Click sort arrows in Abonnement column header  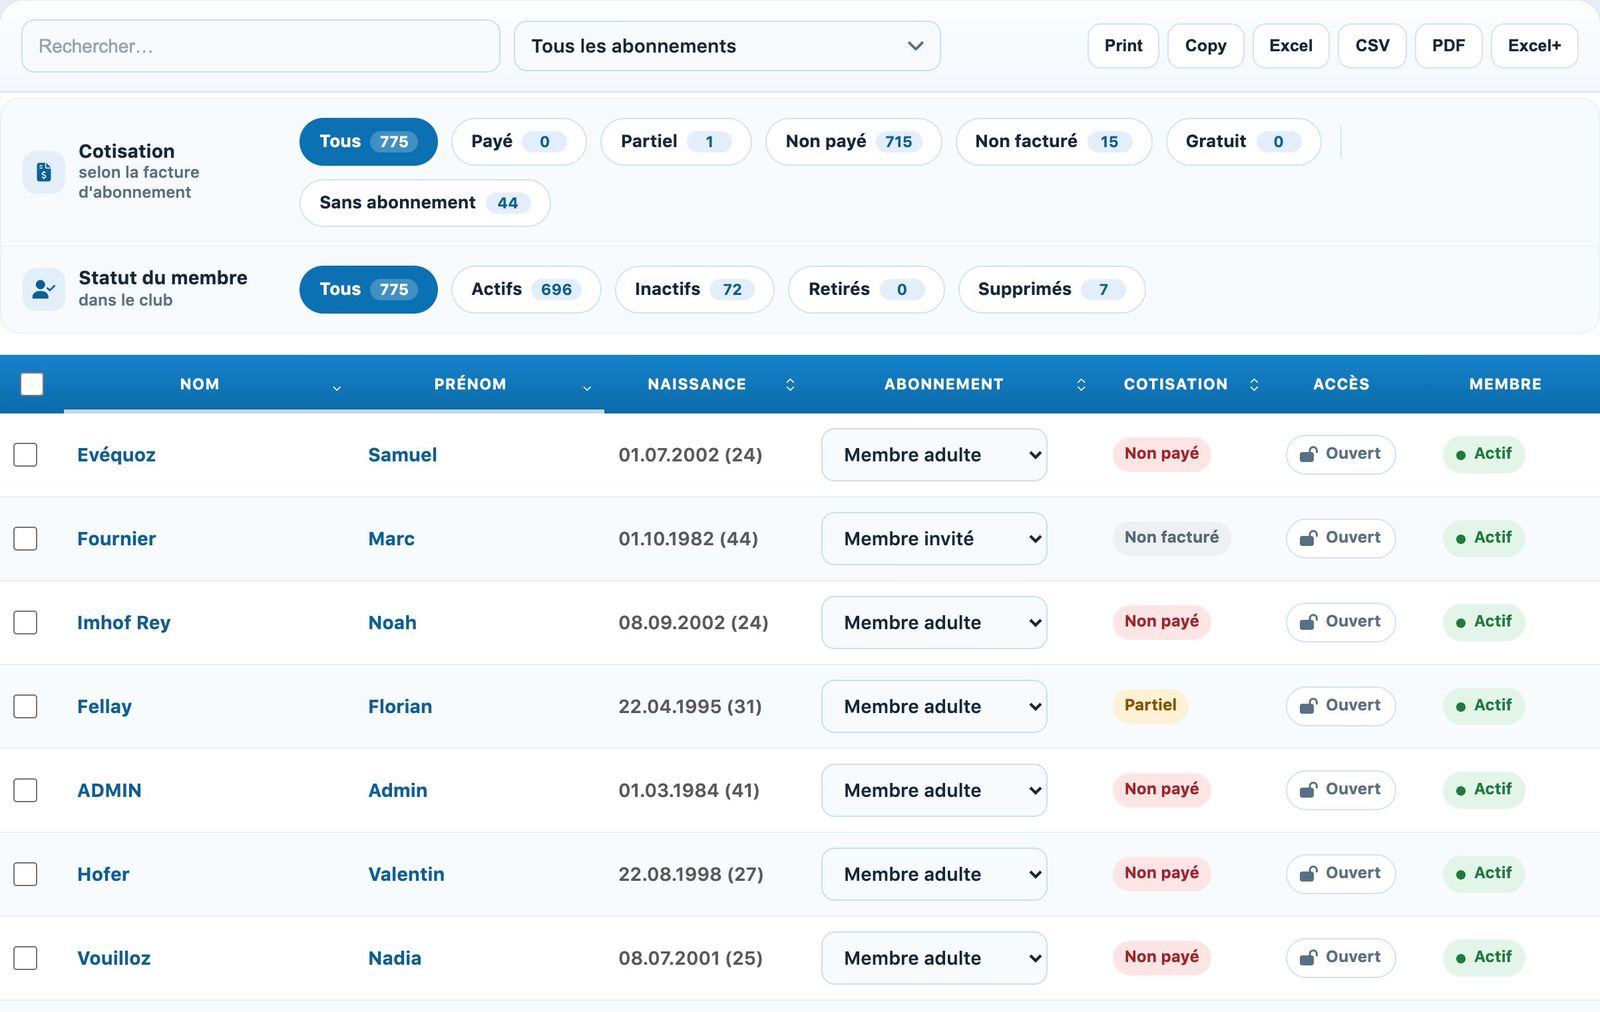[1081, 384]
